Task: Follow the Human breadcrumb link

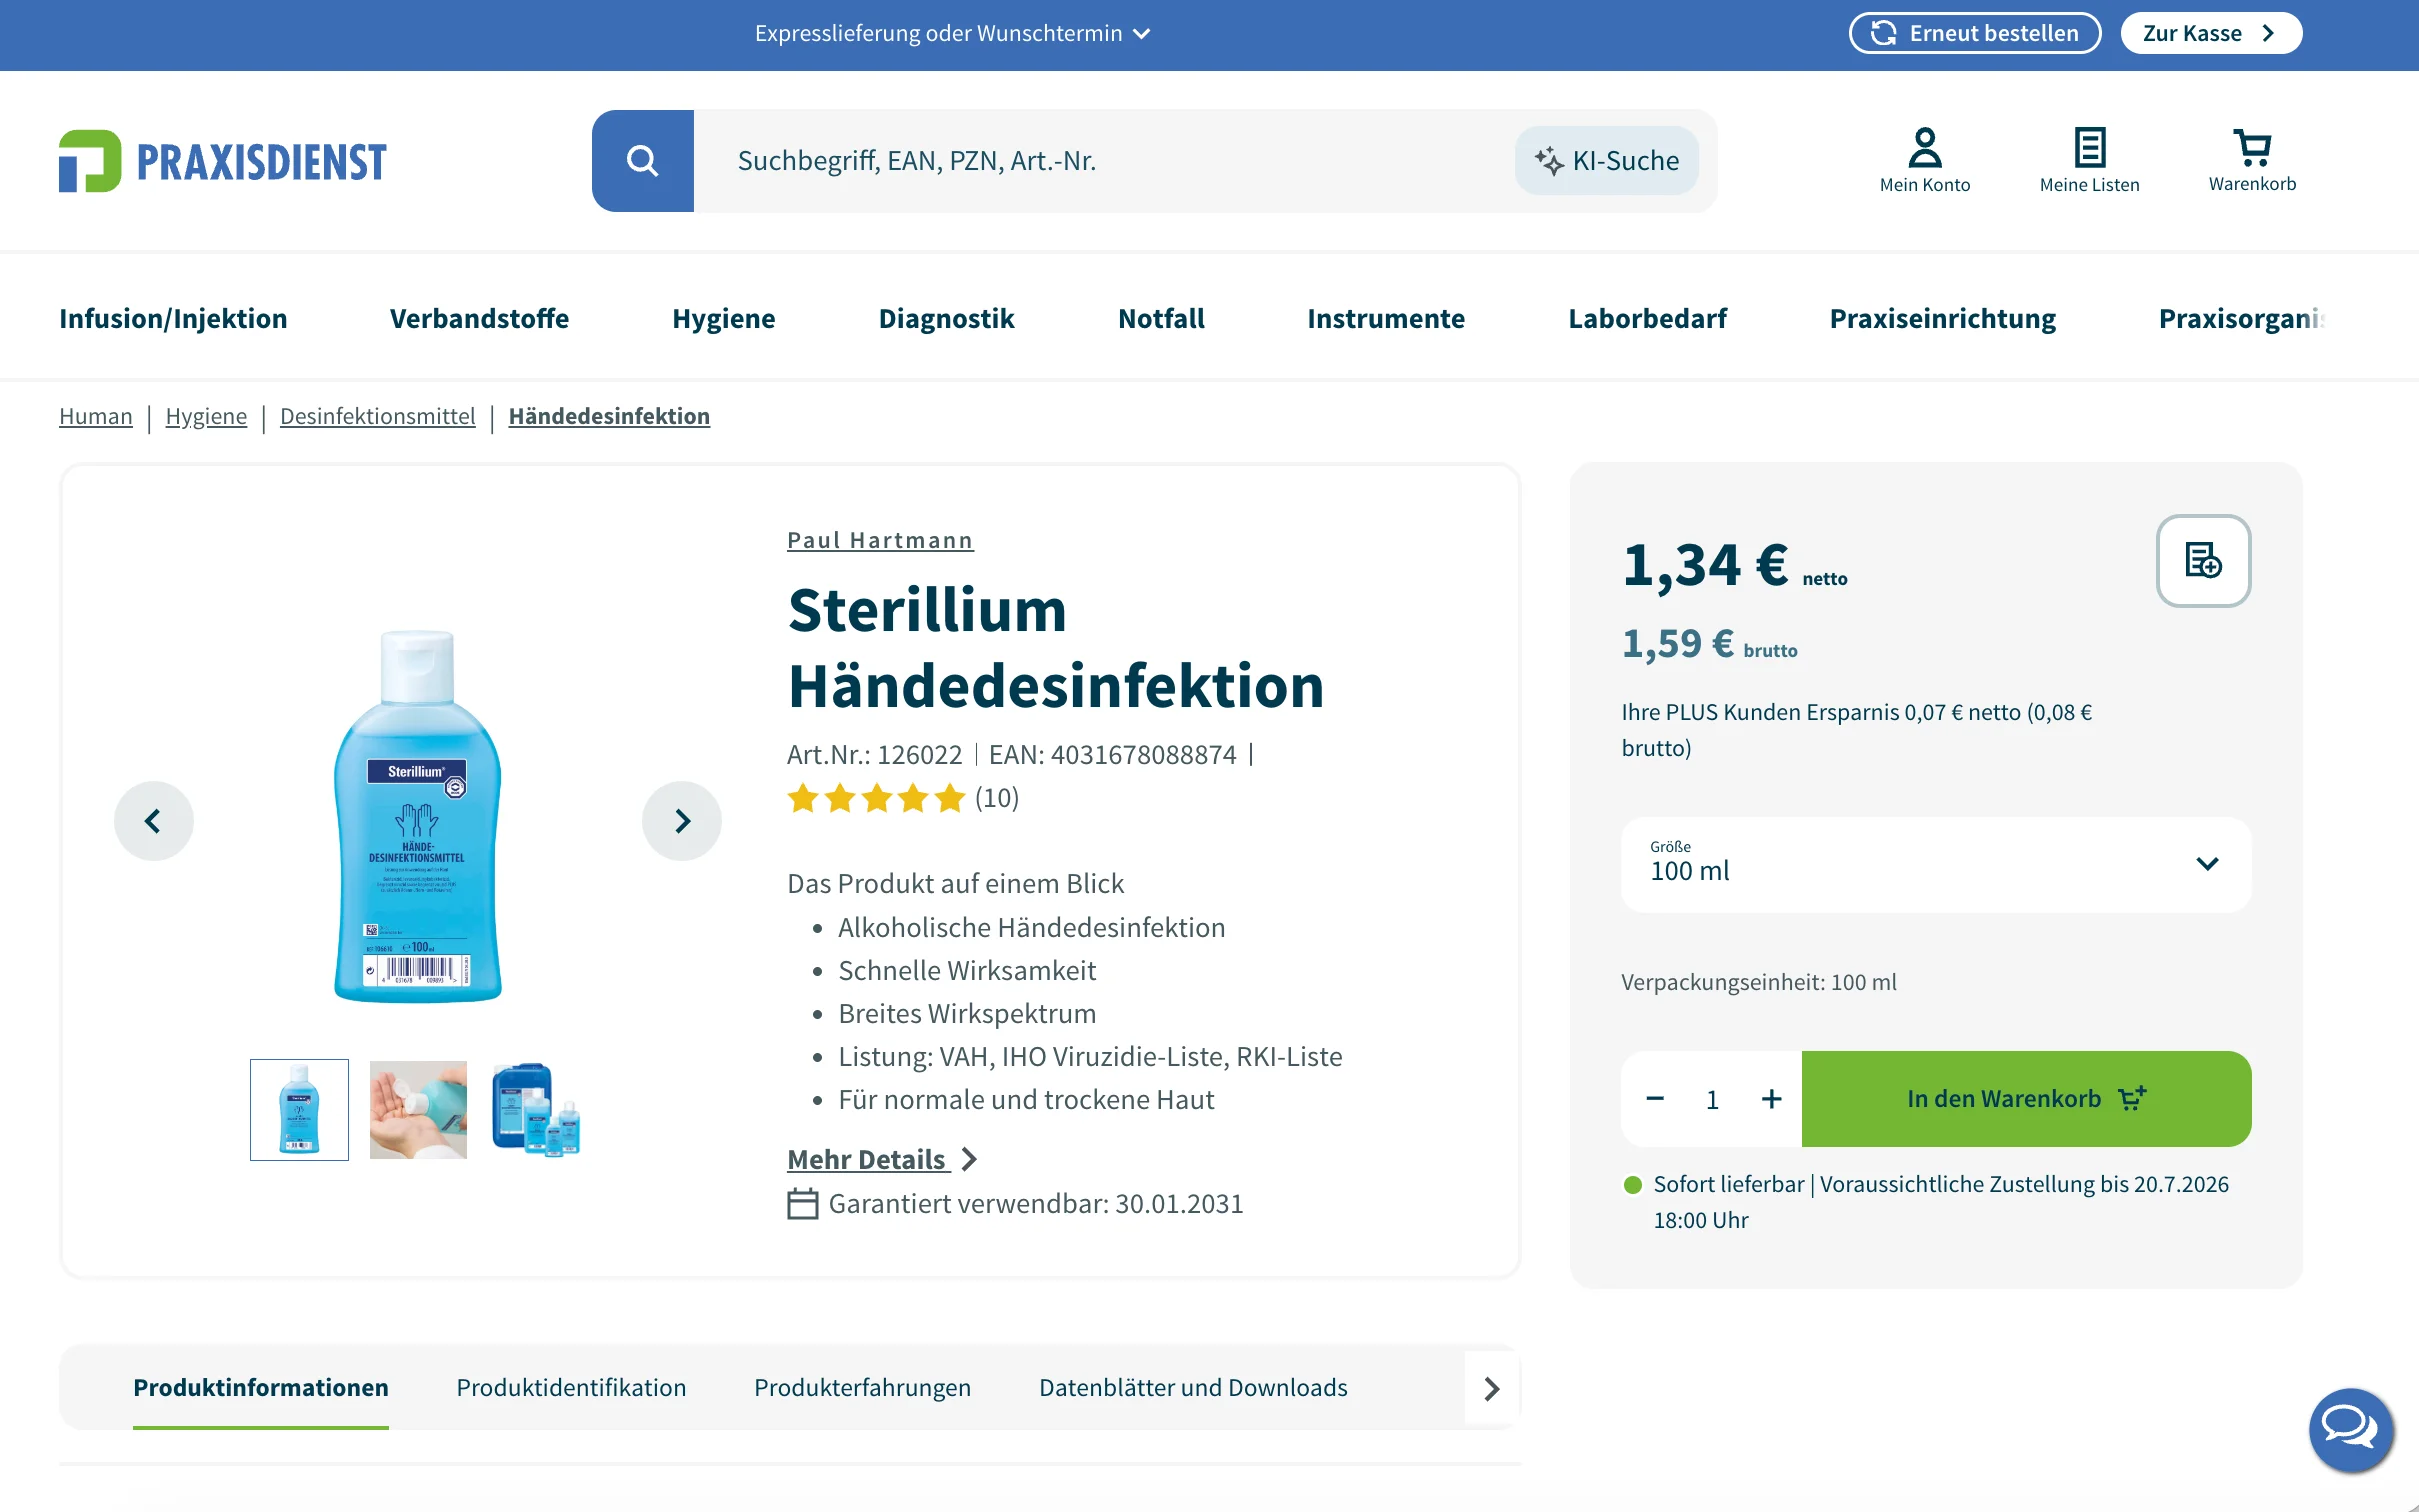Action: (x=96, y=416)
